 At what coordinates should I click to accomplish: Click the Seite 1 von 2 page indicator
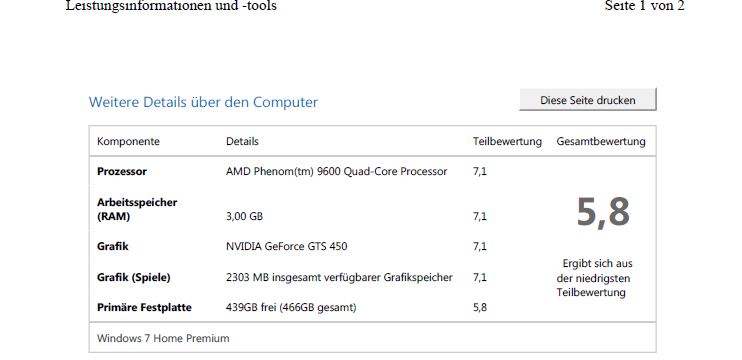[645, 6]
